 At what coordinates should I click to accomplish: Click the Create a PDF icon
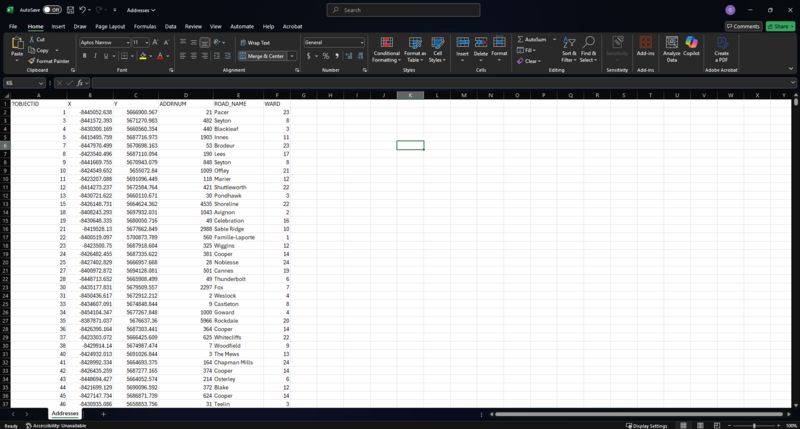coord(721,49)
